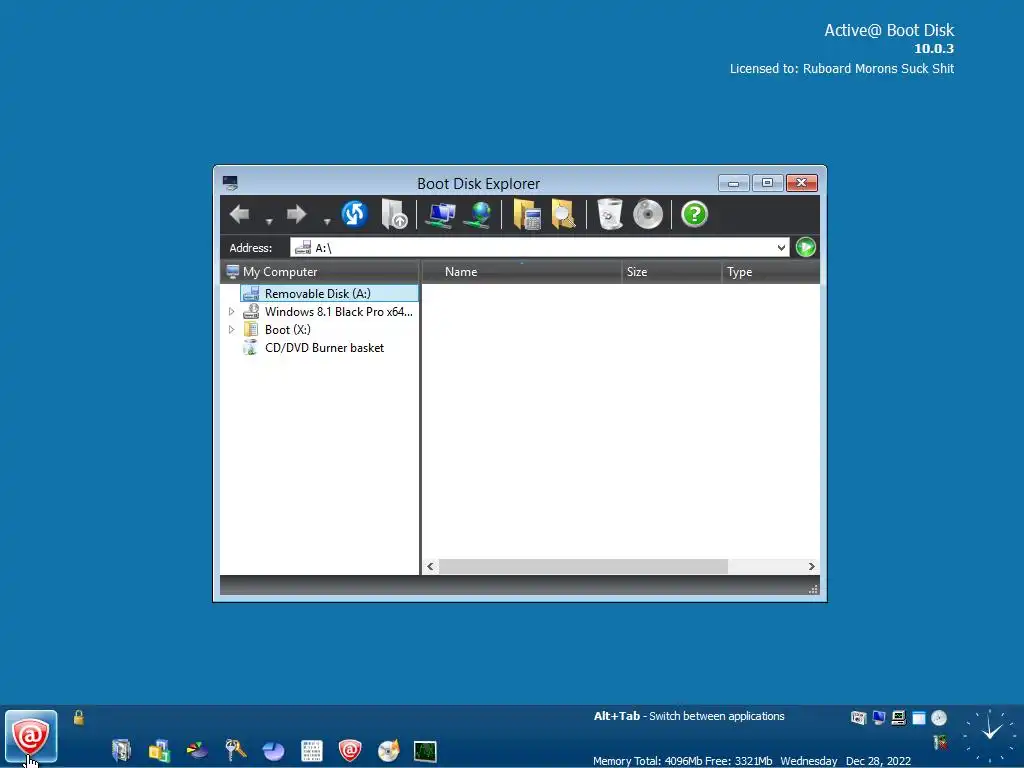The height and width of the screenshot is (768, 1024).
Task: Click the Back arrow in Boot Disk Explorer
Action: 240,214
